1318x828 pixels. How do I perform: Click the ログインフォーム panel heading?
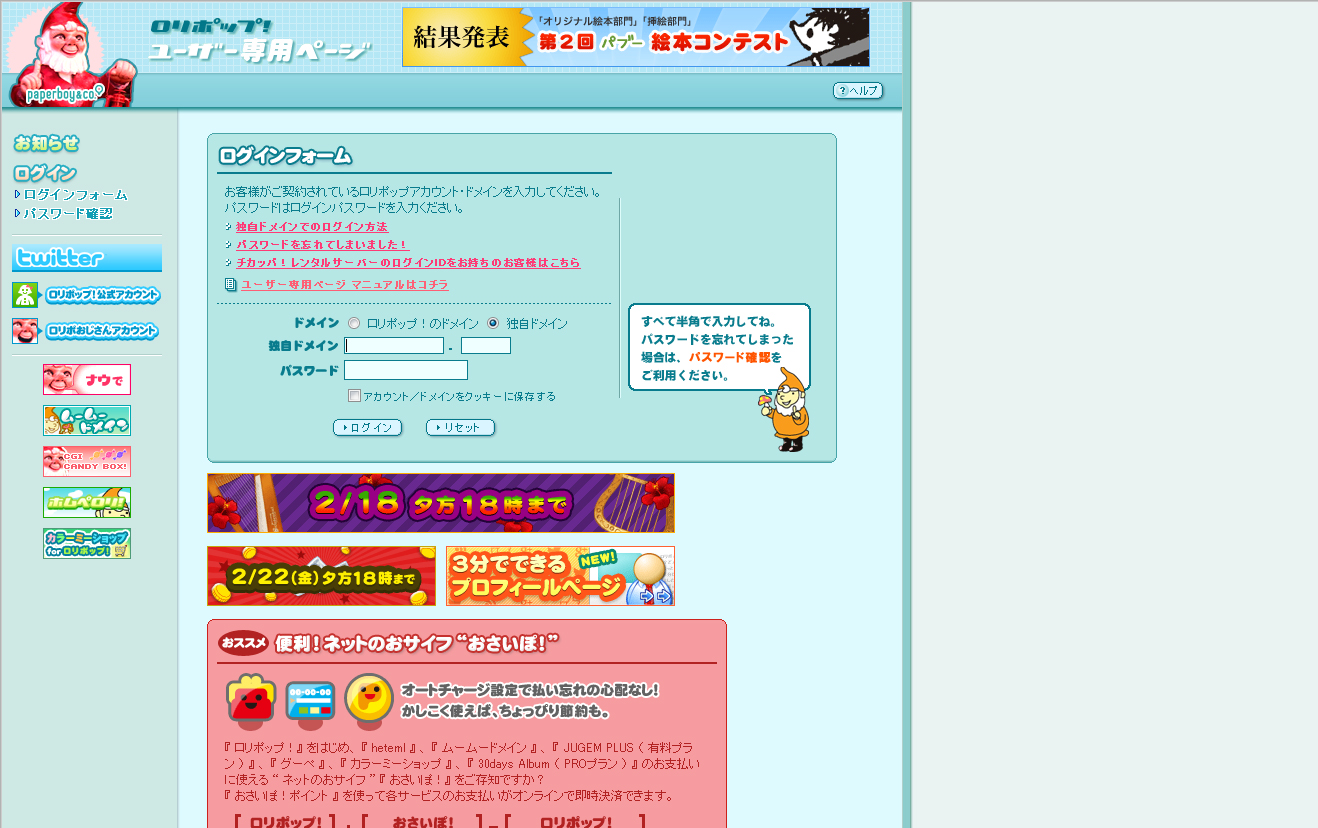point(286,156)
